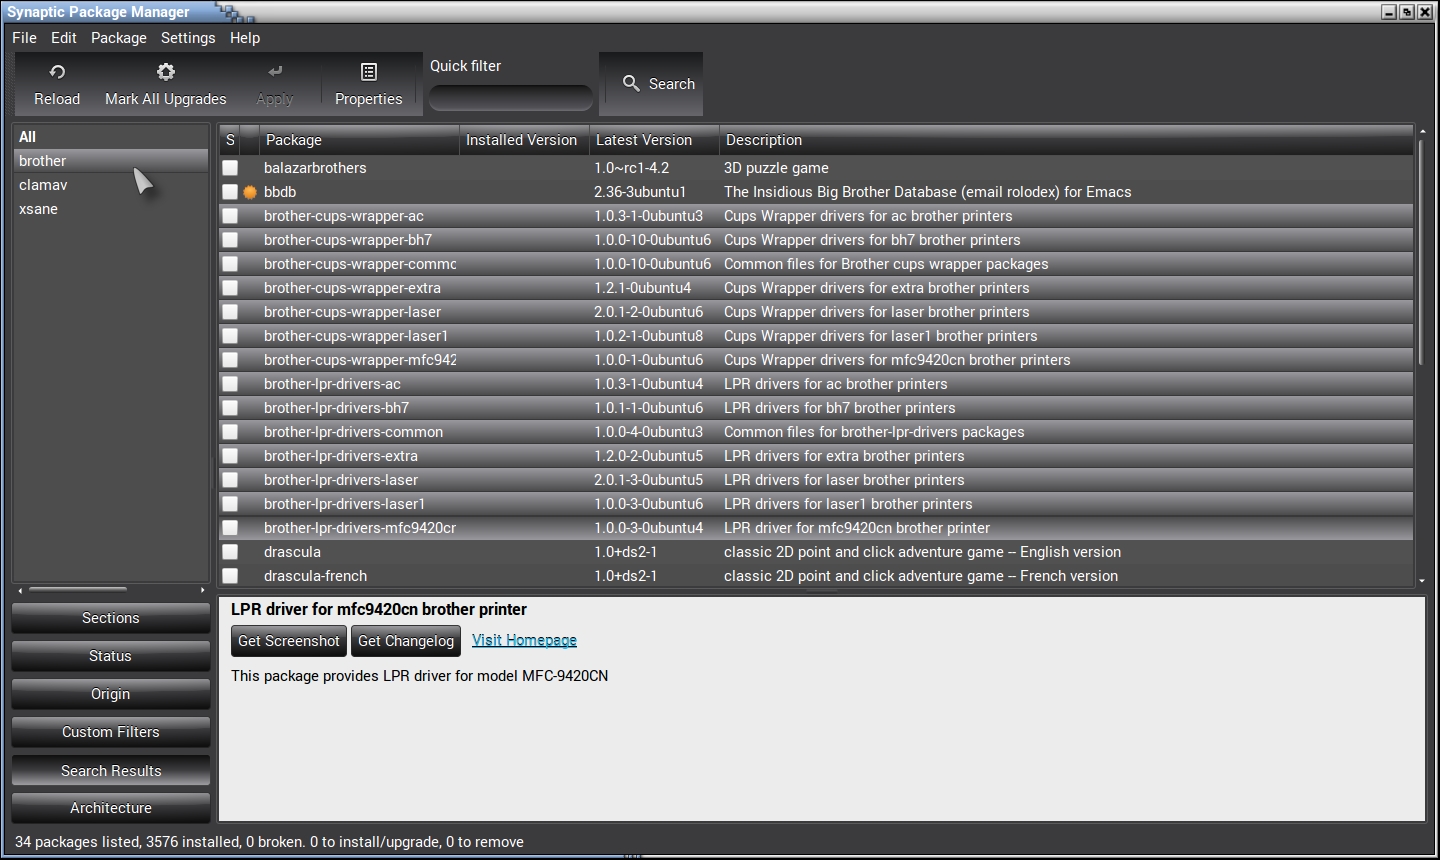Focus the Quick filter text field
Image resolution: width=1440 pixels, height=860 pixels.
click(x=511, y=98)
